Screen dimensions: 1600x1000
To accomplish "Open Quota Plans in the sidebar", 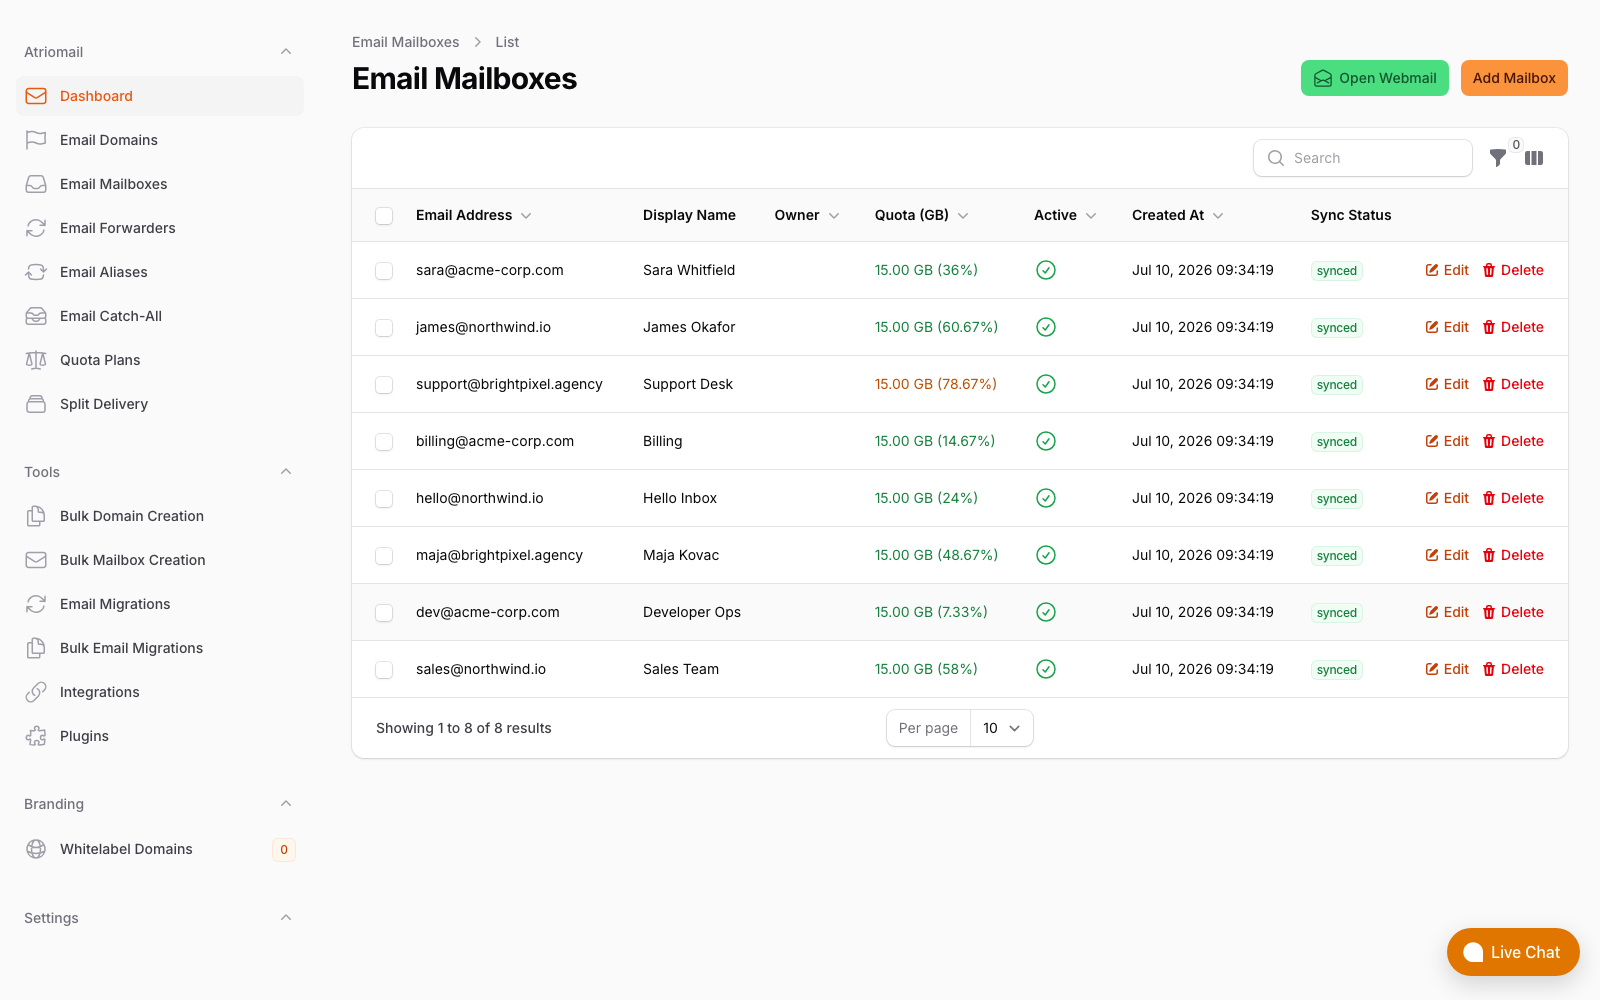I will tap(160, 360).
